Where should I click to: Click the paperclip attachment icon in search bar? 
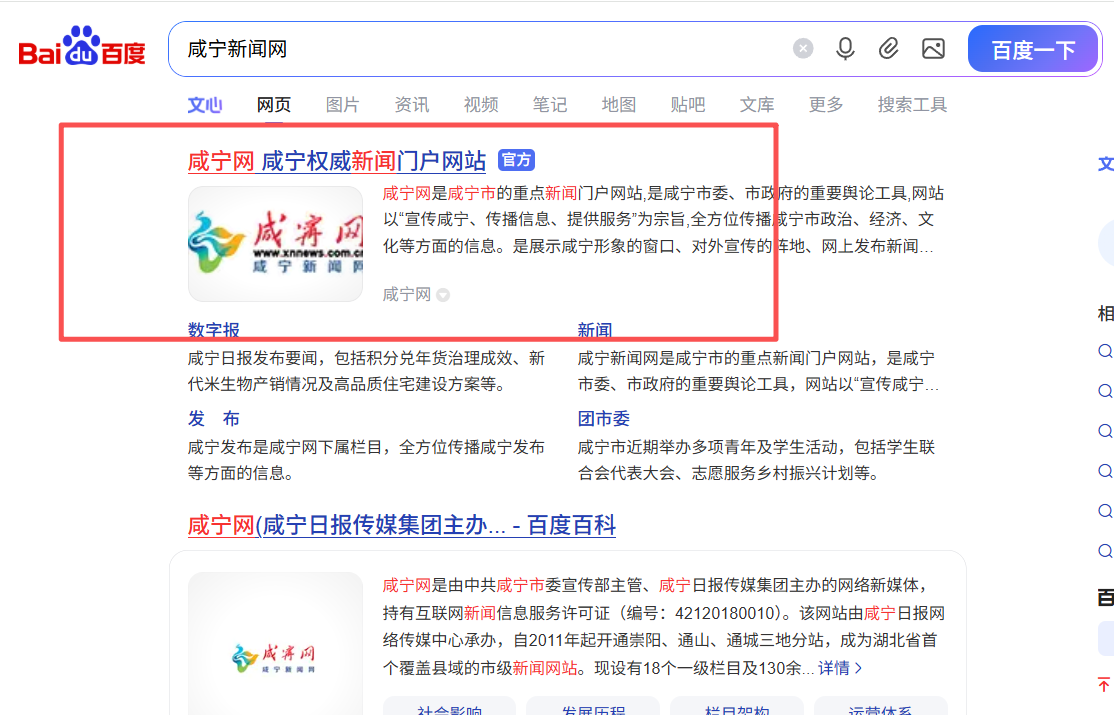[x=889, y=48]
